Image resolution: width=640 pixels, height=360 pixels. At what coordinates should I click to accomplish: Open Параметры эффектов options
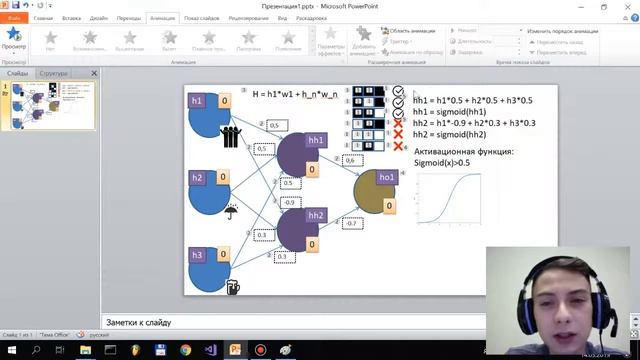click(330, 41)
